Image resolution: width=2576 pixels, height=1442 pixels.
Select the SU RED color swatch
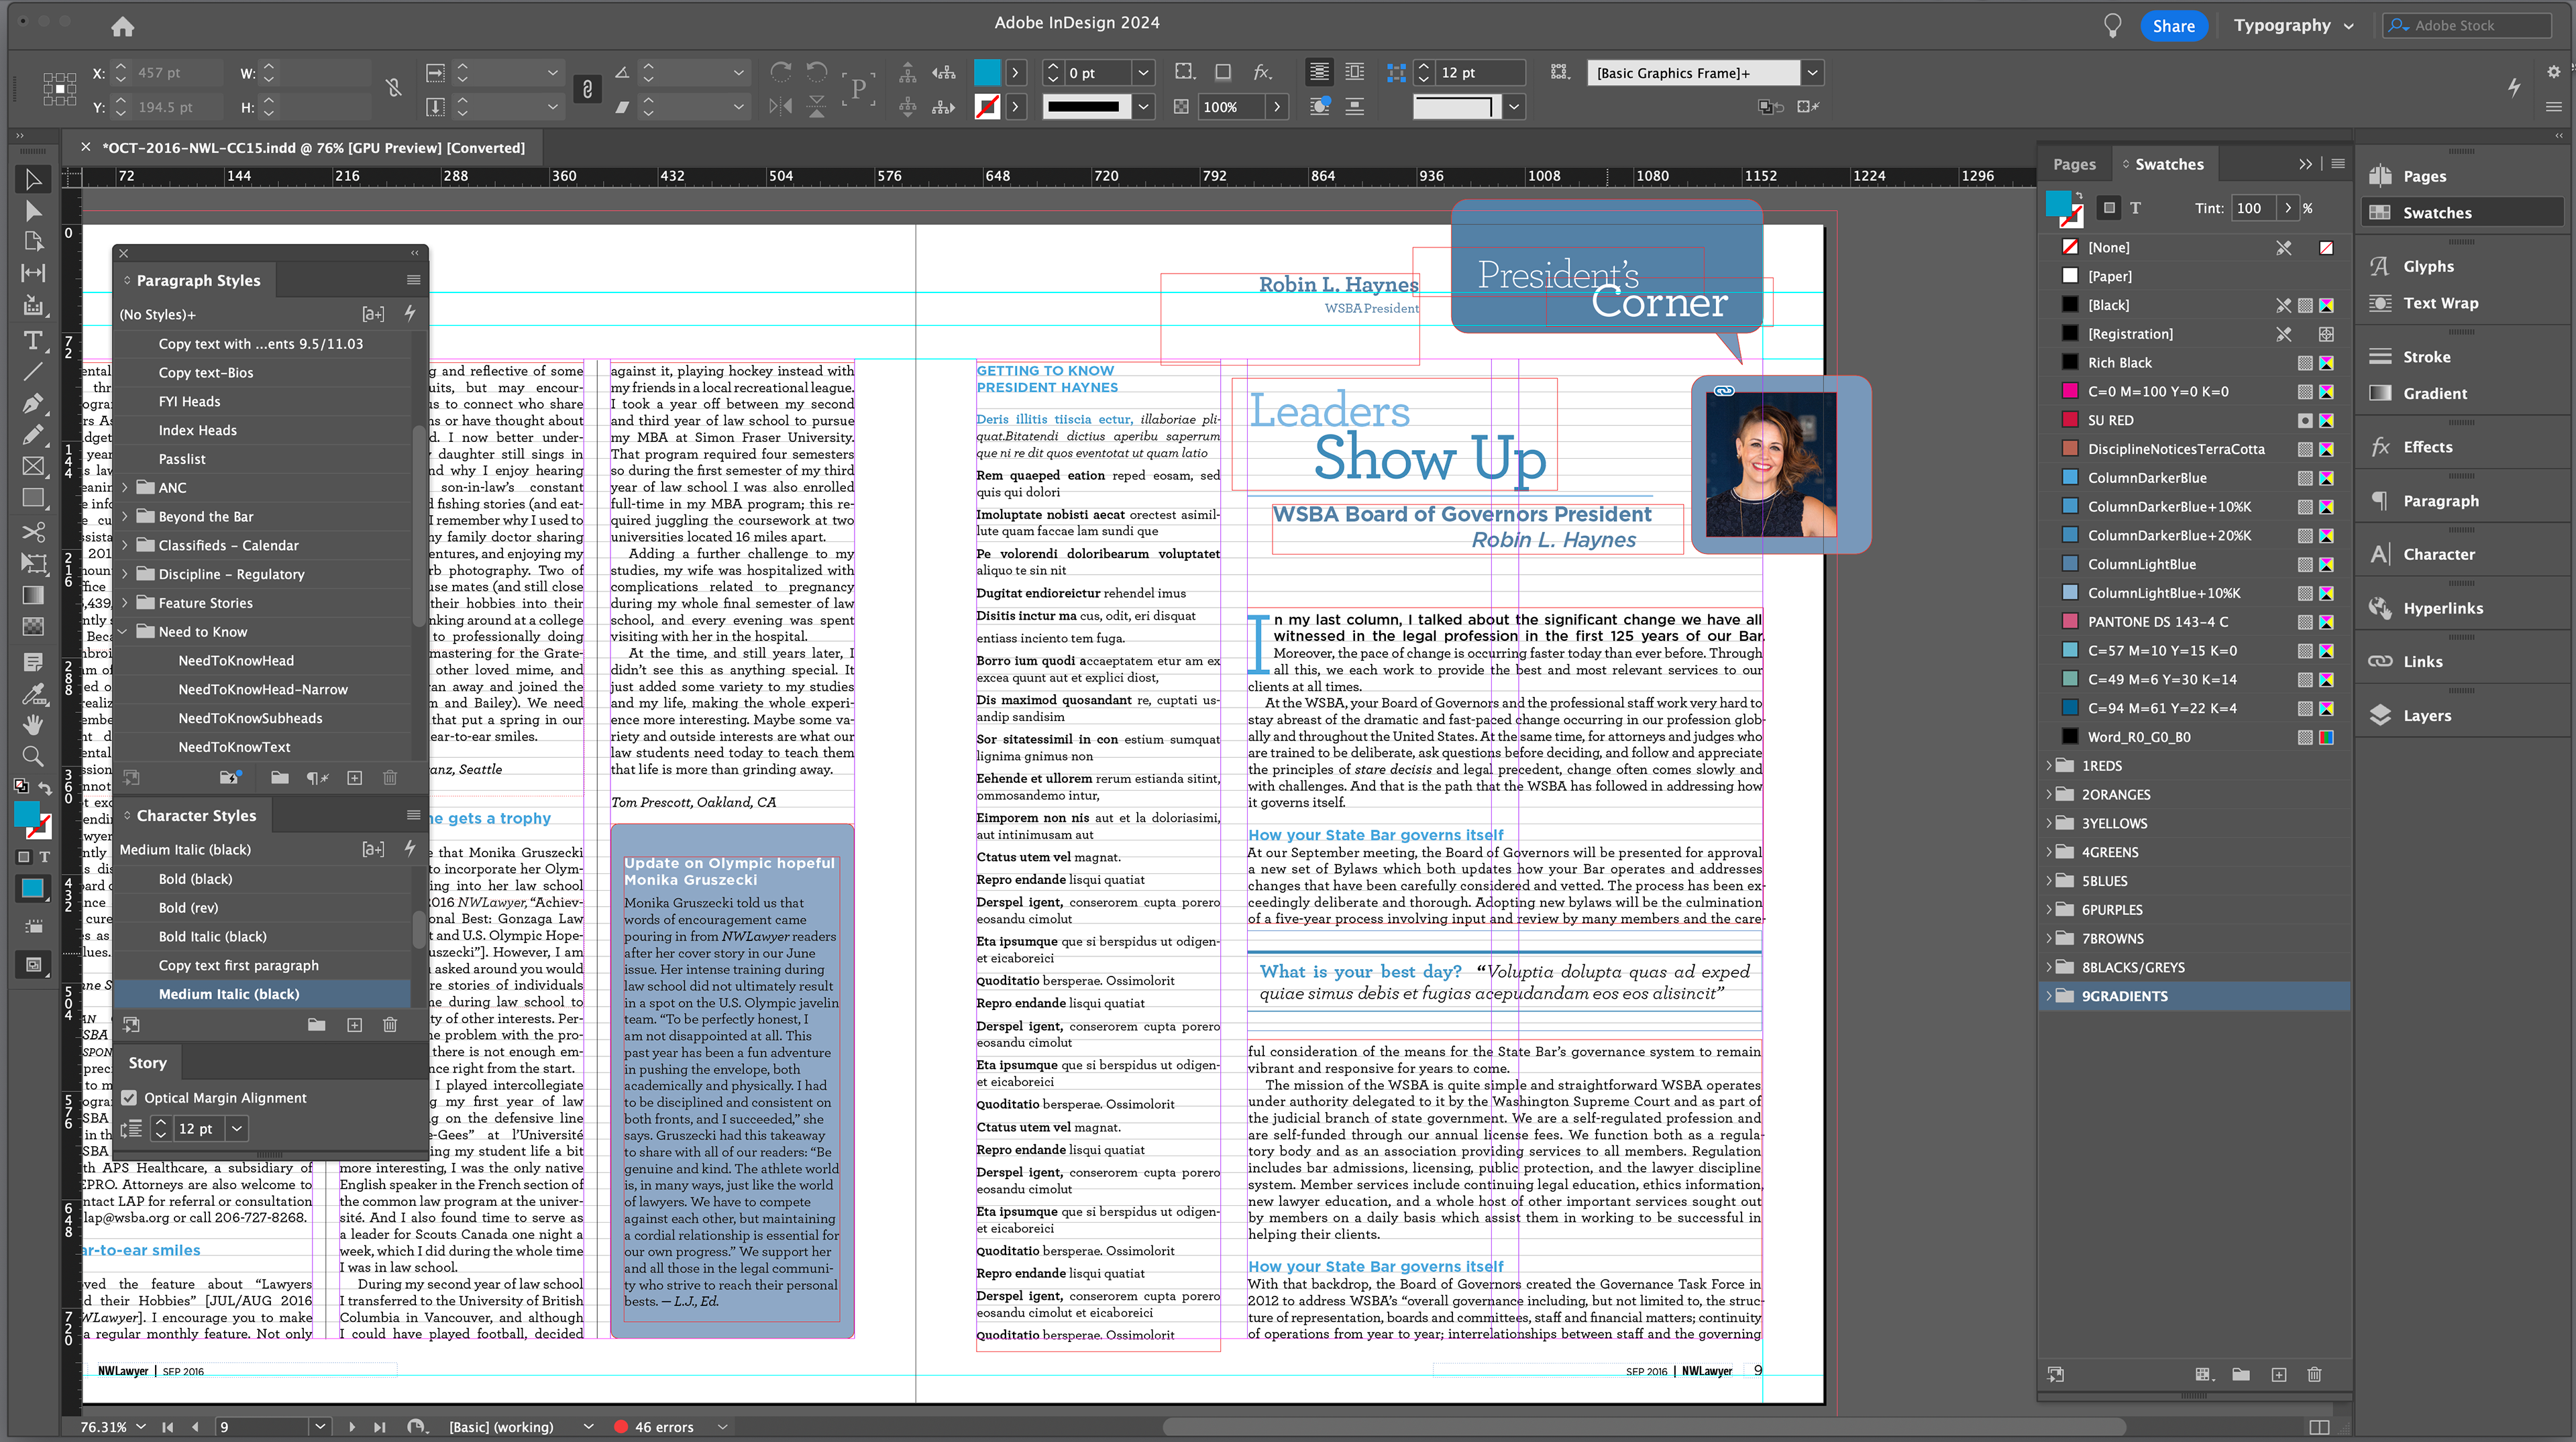click(x=2110, y=420)
